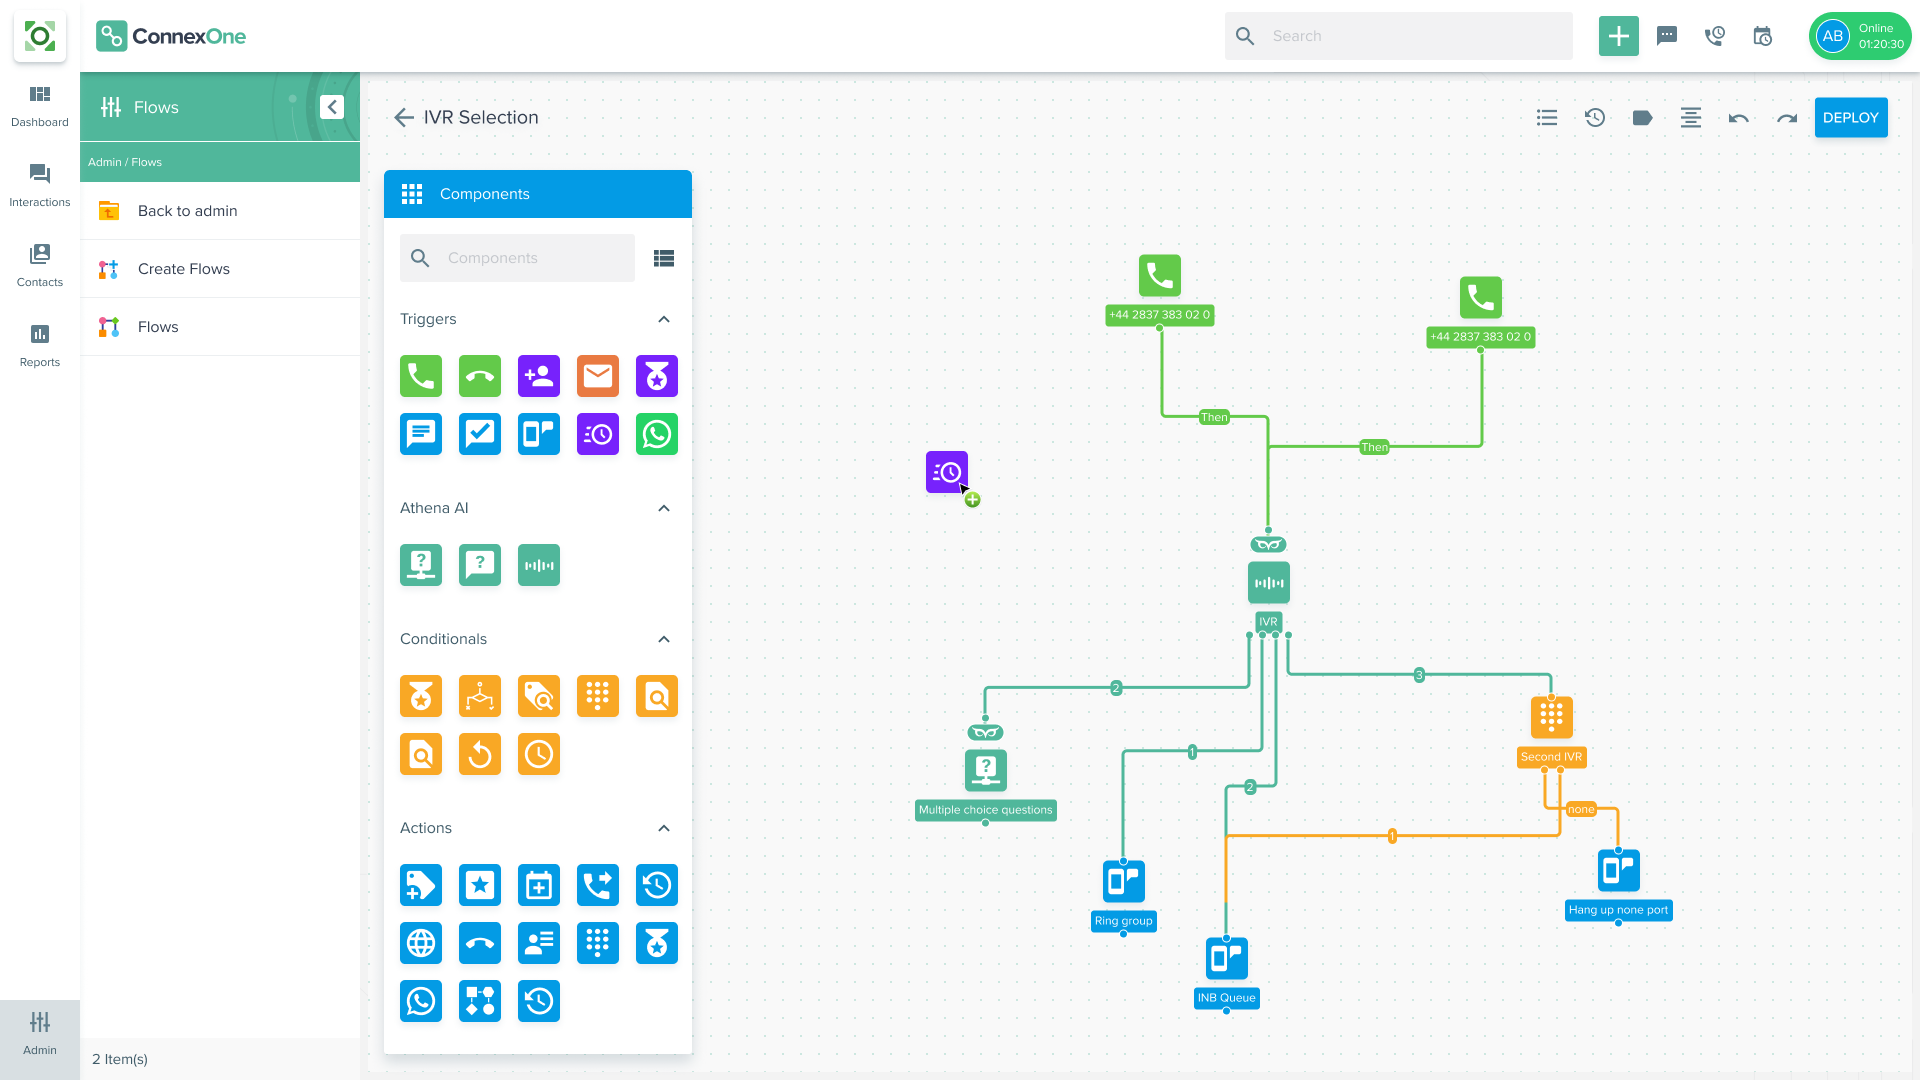Click the Multiple choice questions node
The image size is (1920, 1080).
[x=986, y=770]
